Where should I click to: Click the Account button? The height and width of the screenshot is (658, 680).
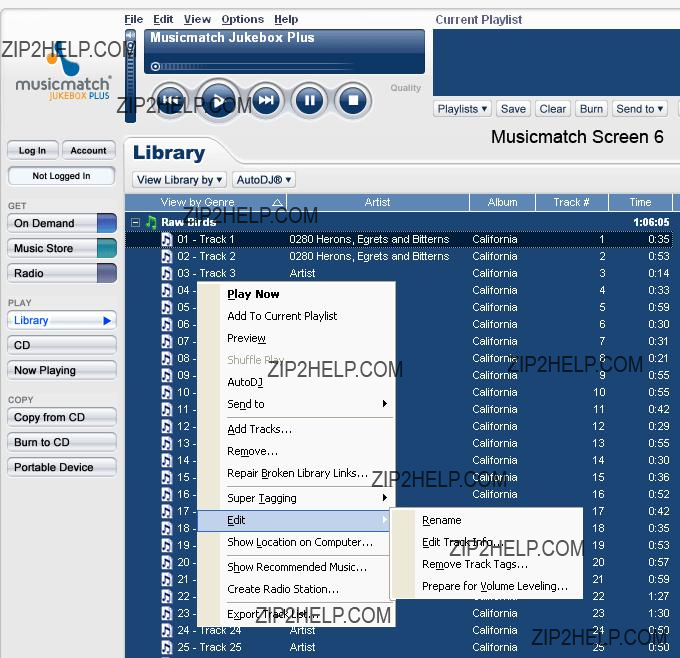click(88, 151)
